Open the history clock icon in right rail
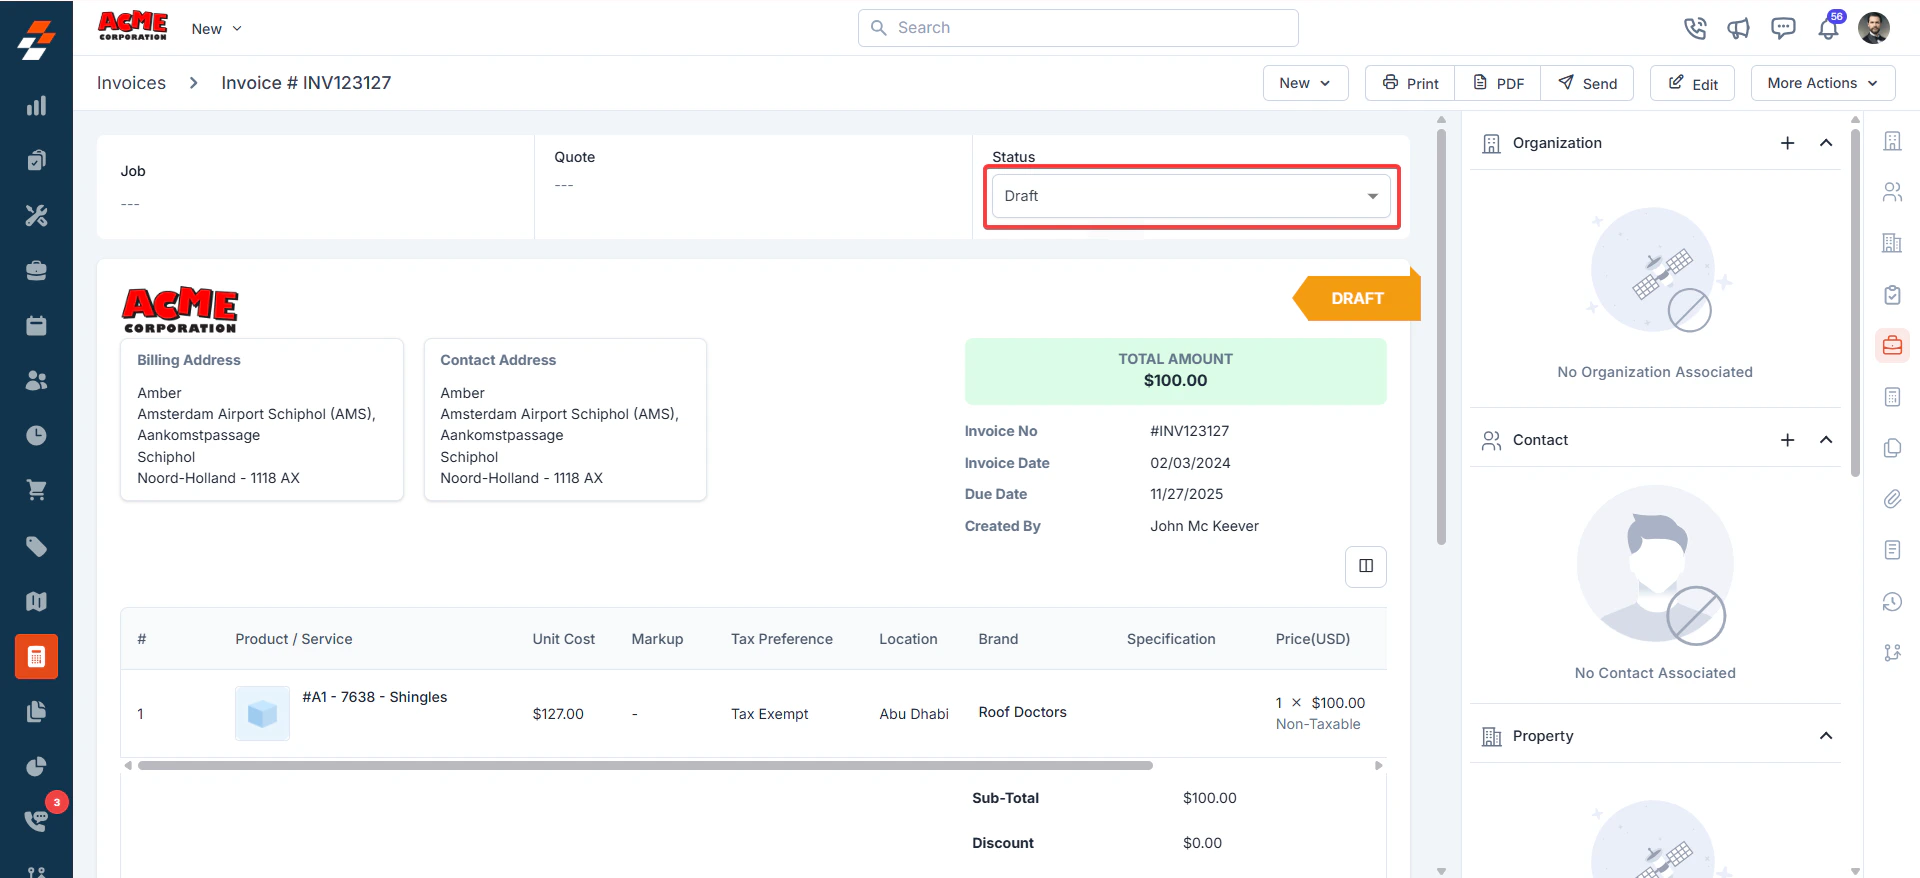 [1892, 601]
